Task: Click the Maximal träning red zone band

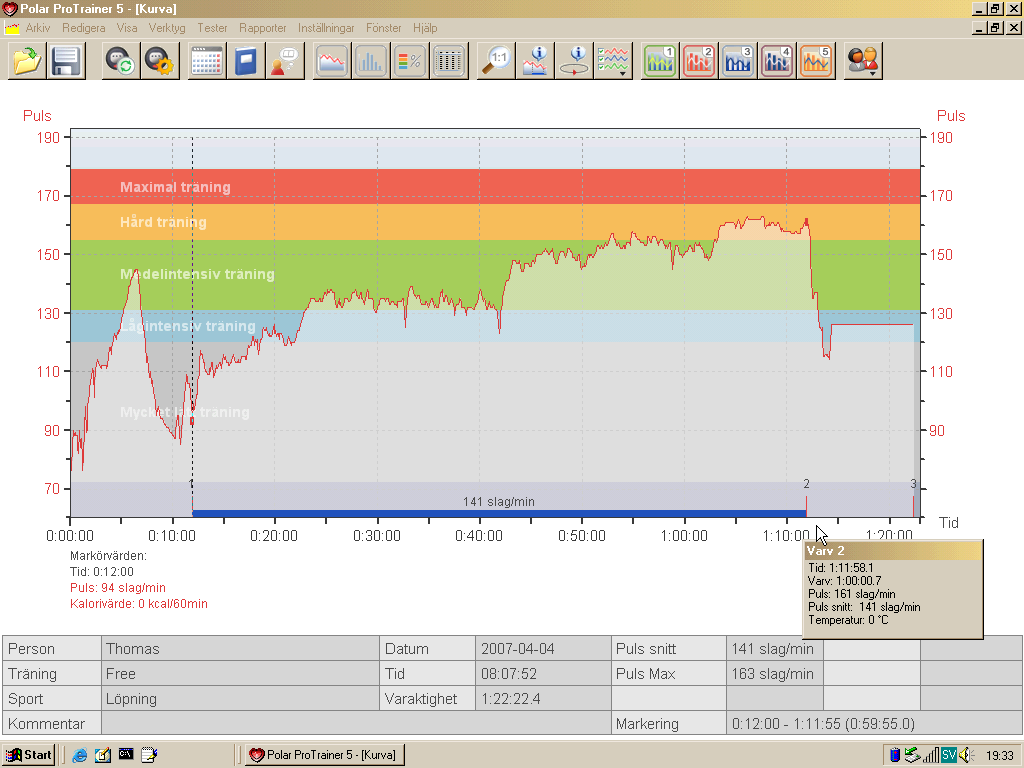Action: (495, 187)
